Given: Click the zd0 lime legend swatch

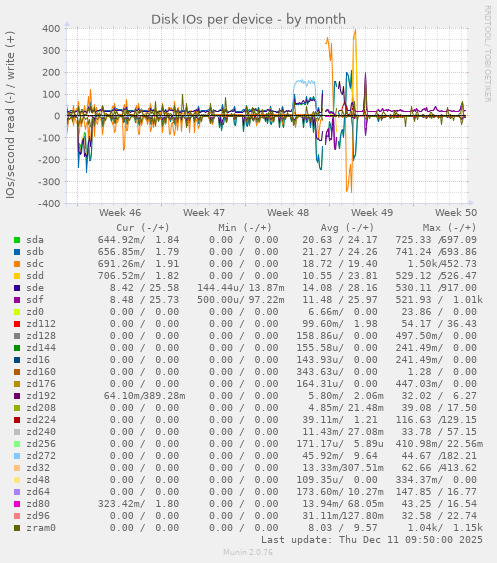Looking at the screenshot, I should click(17, 312).
